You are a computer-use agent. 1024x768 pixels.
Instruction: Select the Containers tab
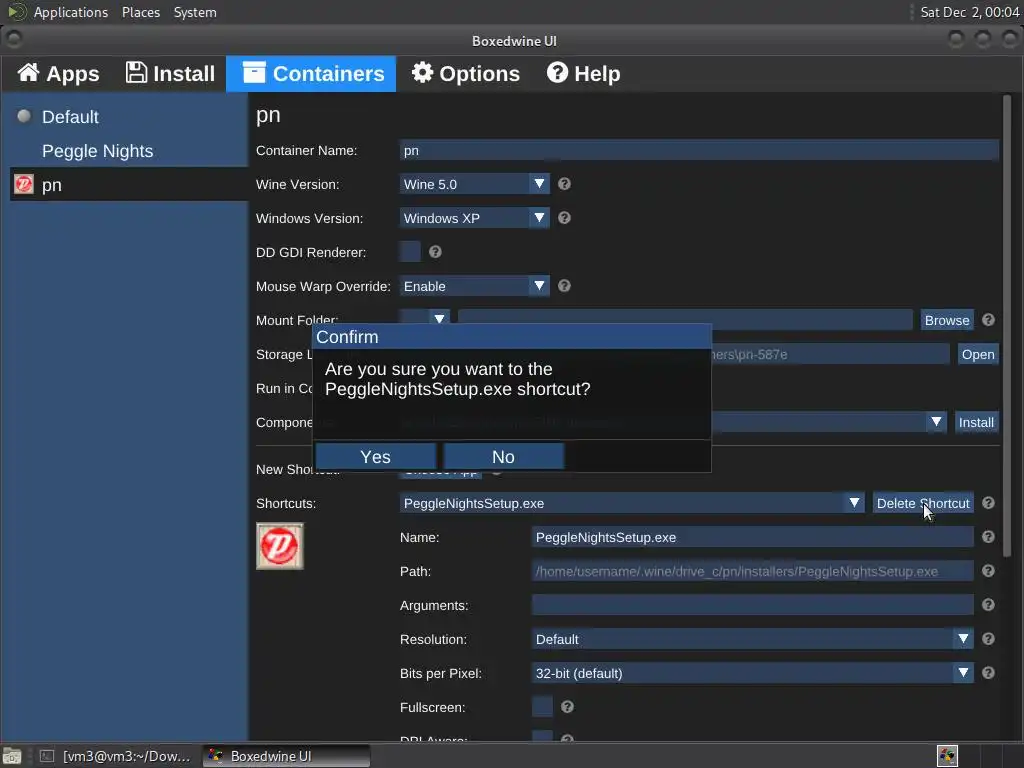311,74
